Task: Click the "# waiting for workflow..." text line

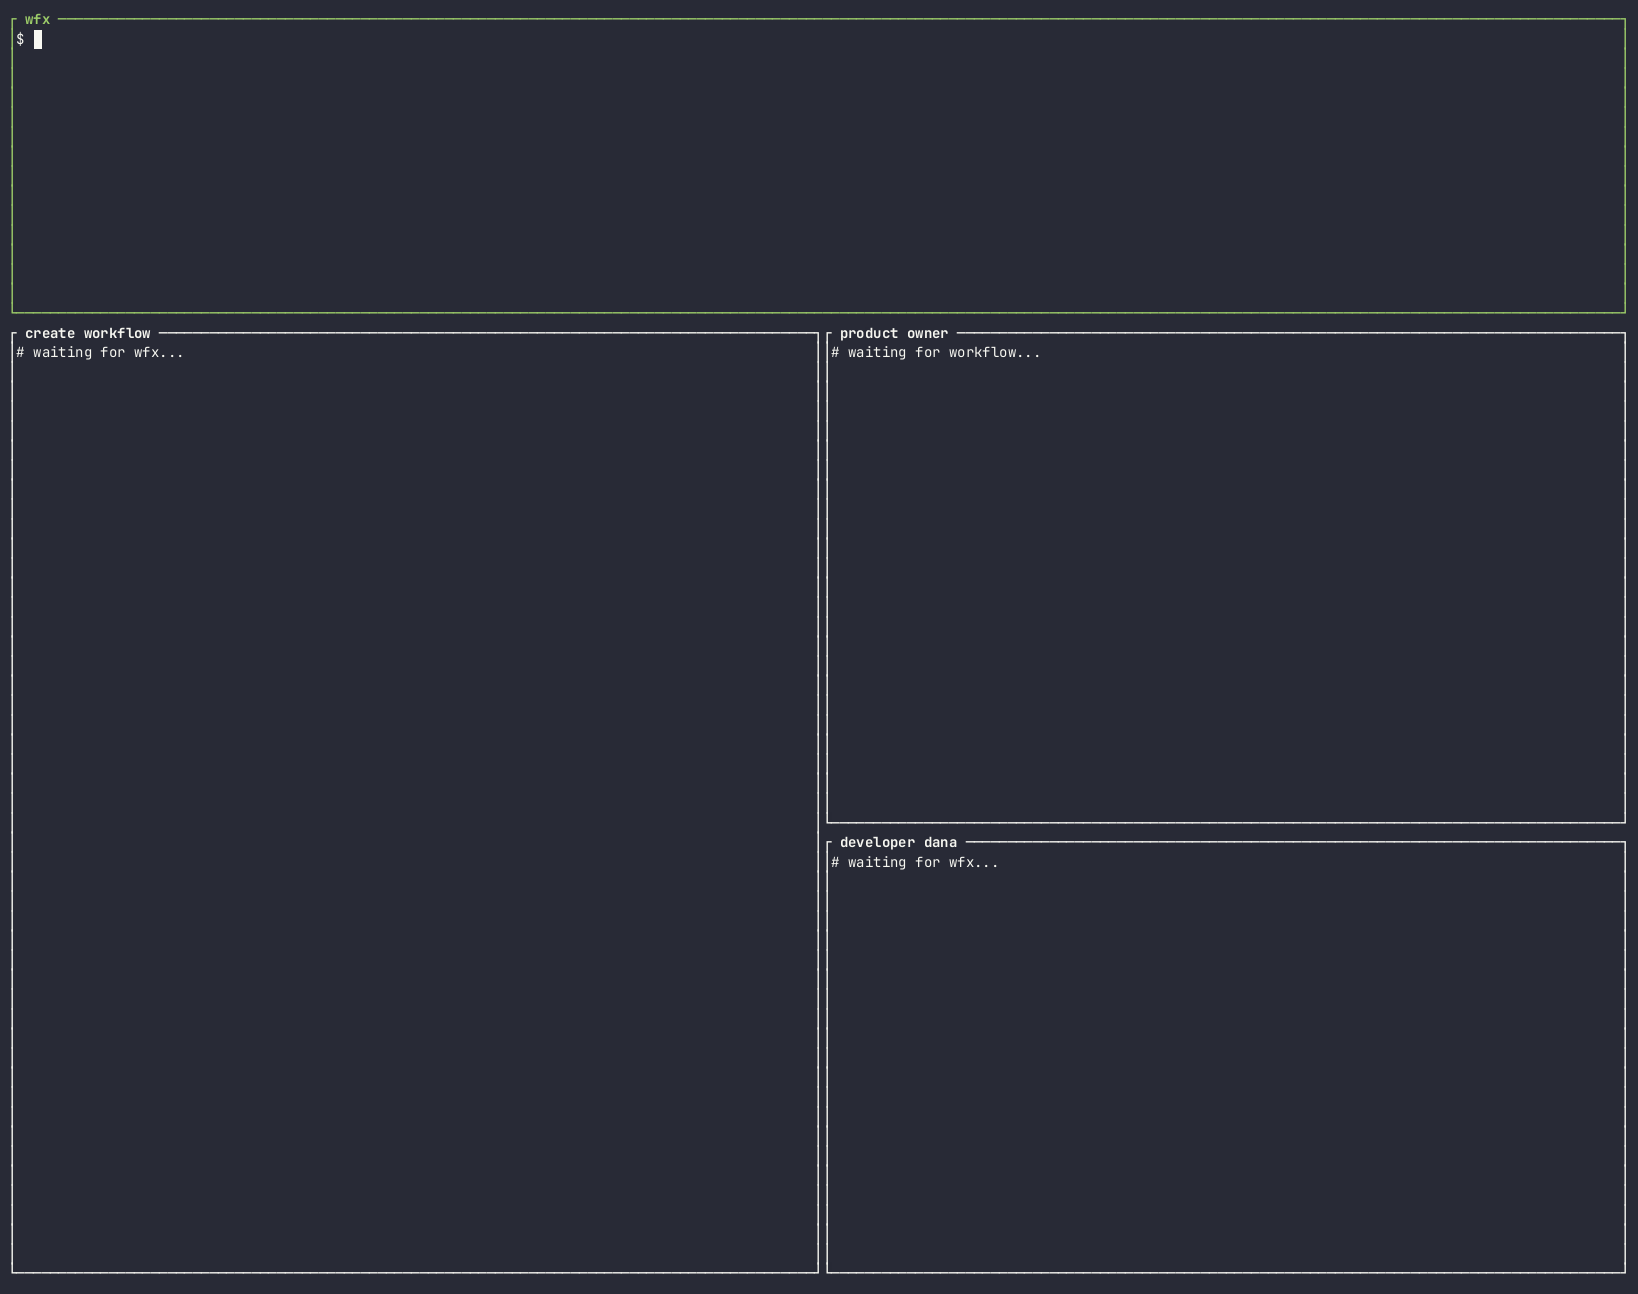Action: (936, 352)
